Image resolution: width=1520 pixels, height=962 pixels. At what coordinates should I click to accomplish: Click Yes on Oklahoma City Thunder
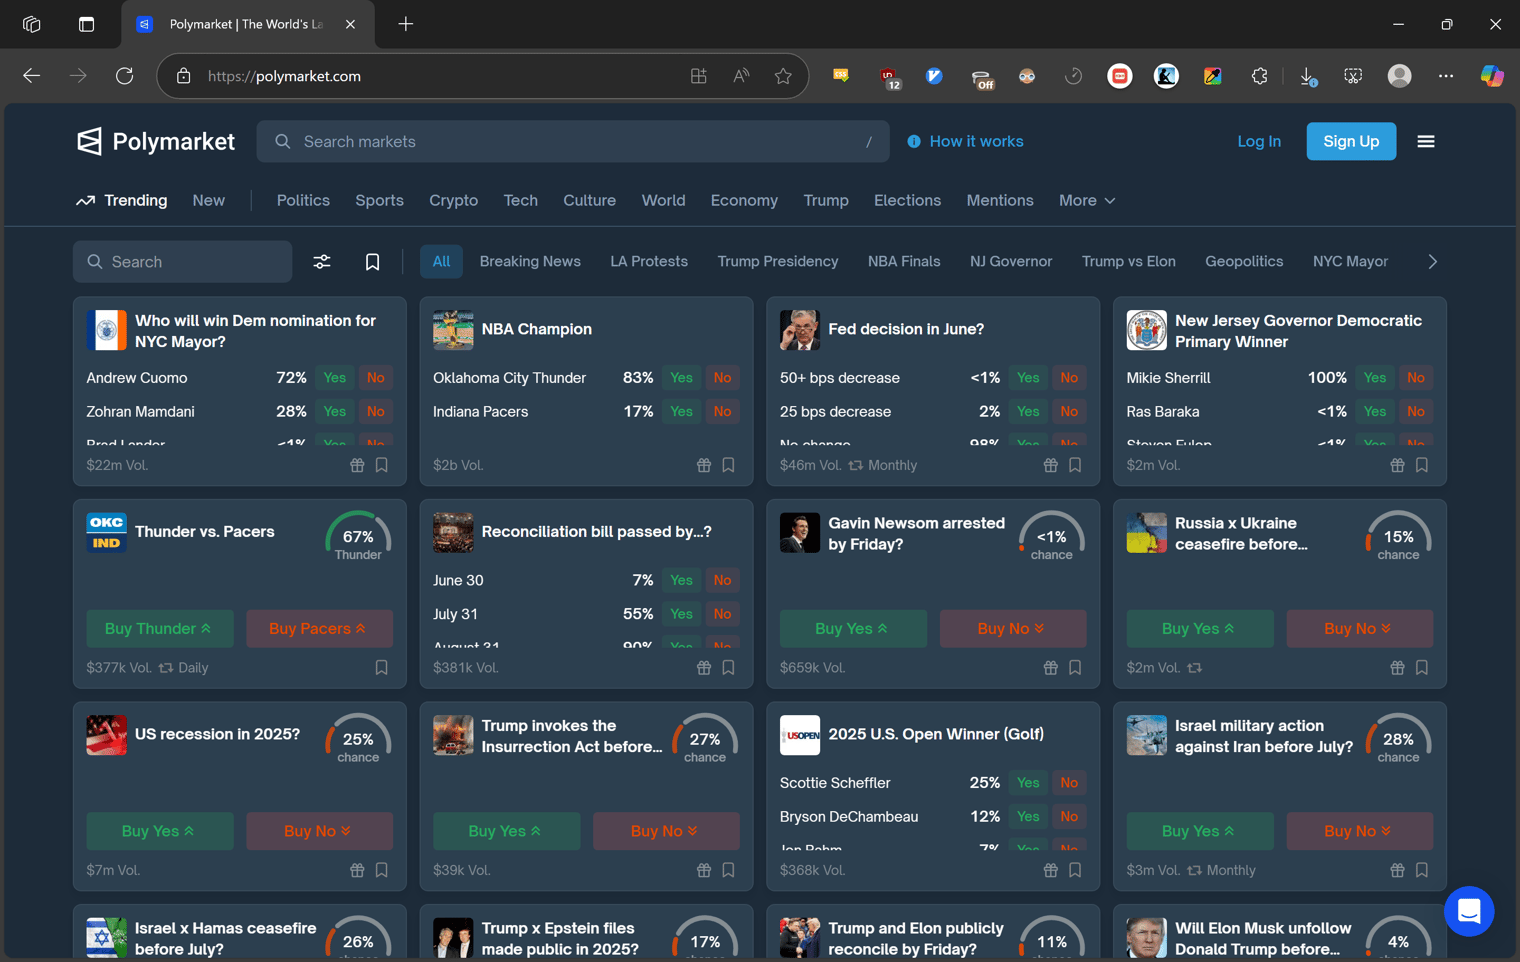point(680,377)
